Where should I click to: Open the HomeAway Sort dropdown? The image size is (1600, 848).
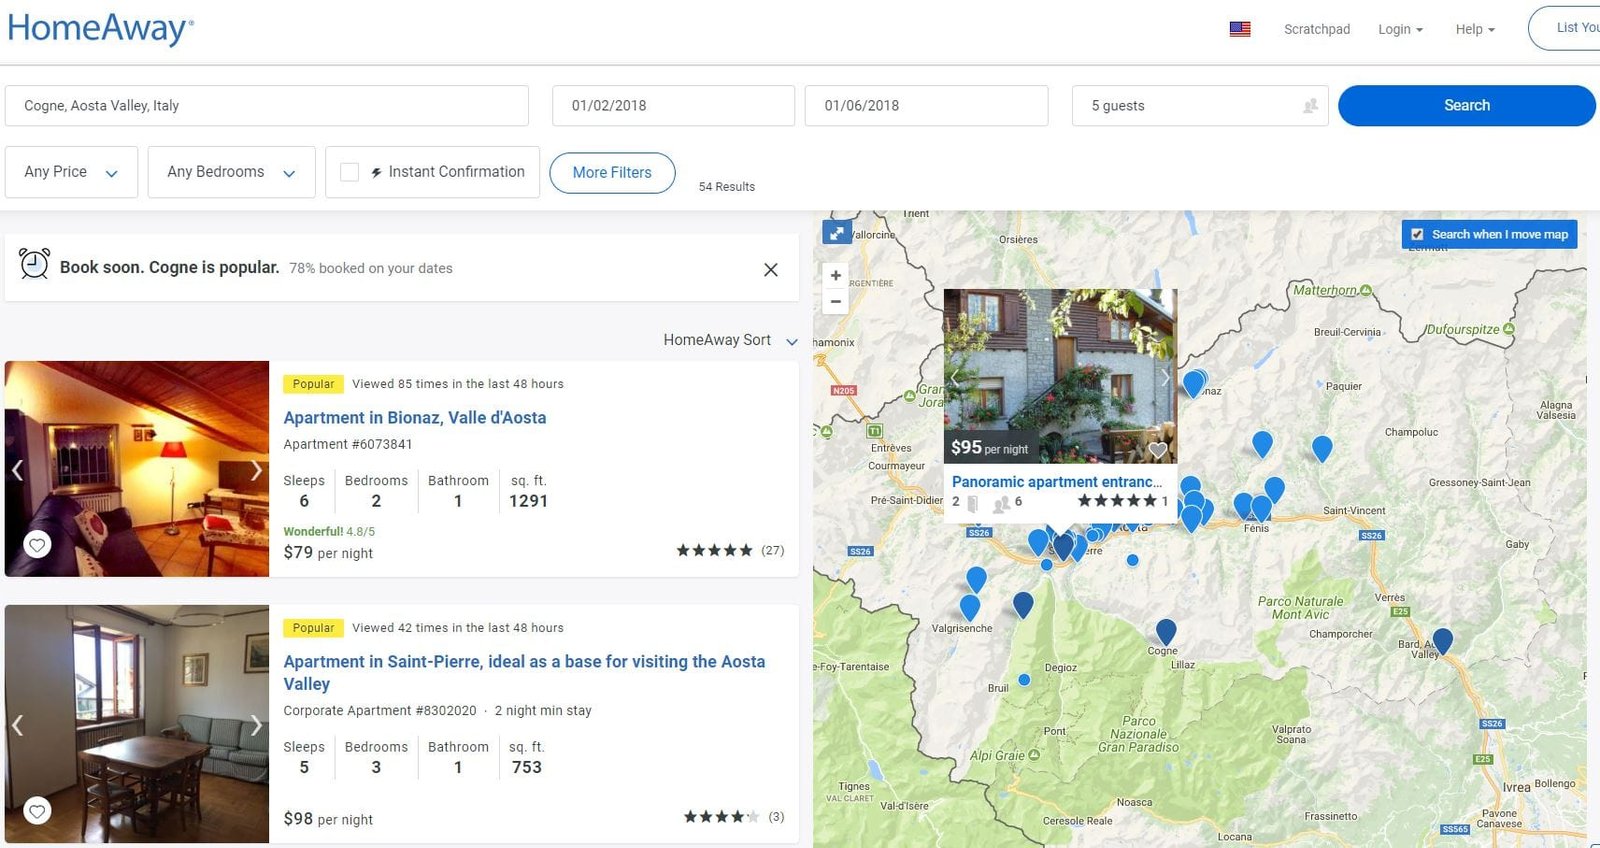click(x=730, y=340)
